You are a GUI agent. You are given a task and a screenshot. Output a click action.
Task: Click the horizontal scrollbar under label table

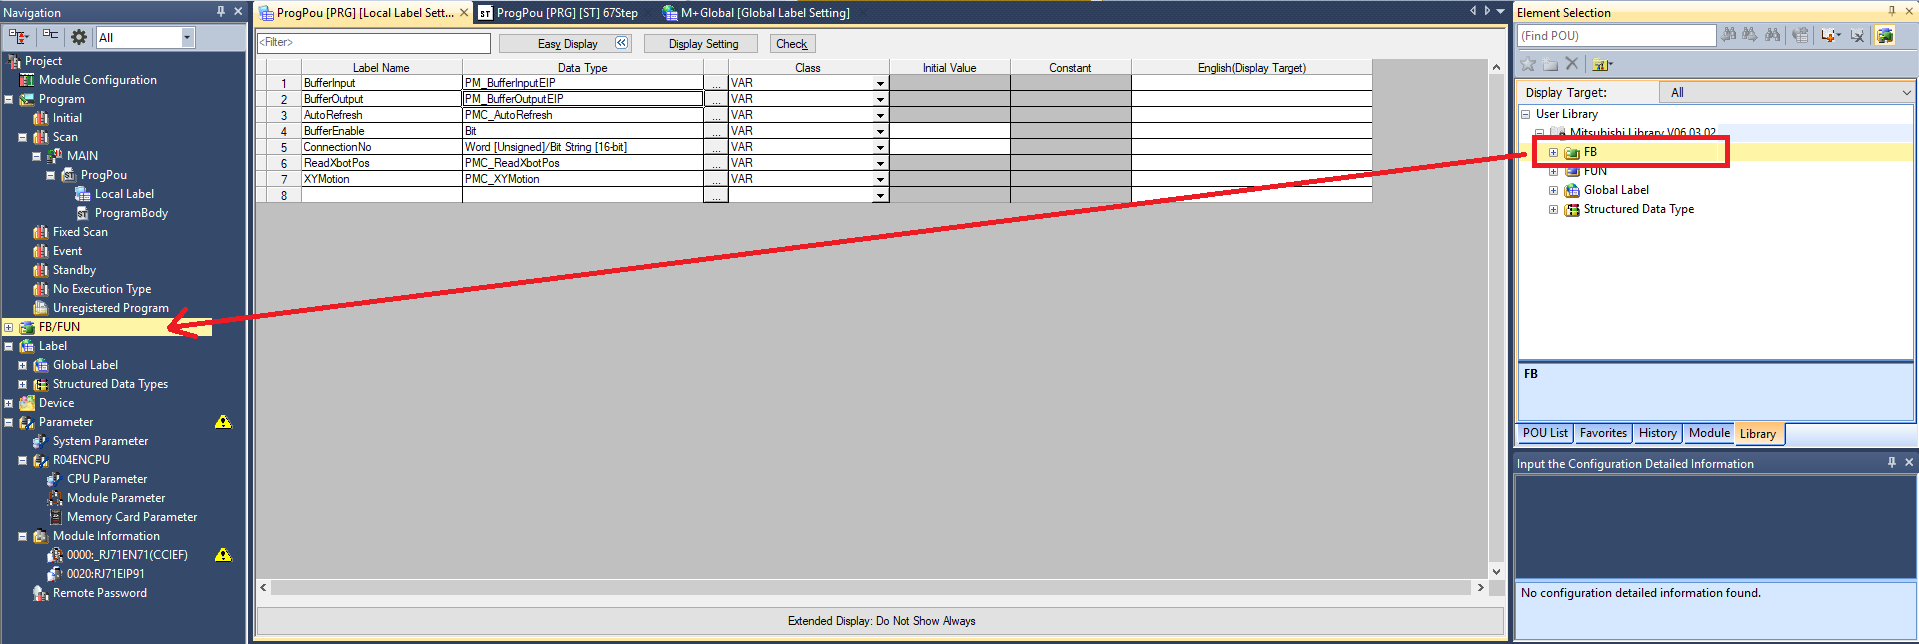tap(870, 587)
